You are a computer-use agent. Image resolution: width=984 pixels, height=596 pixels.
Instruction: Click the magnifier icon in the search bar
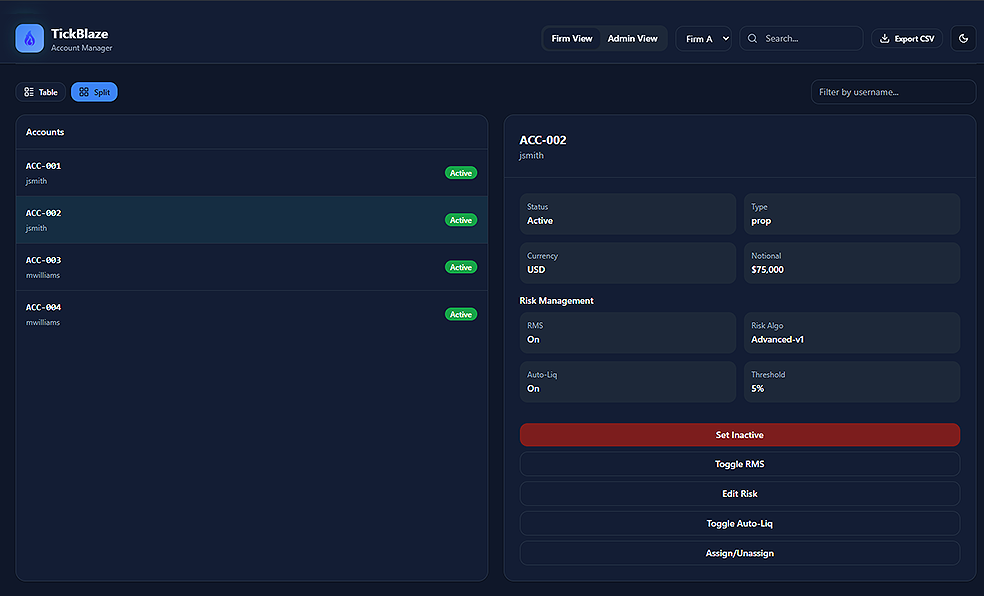[753, 39]
